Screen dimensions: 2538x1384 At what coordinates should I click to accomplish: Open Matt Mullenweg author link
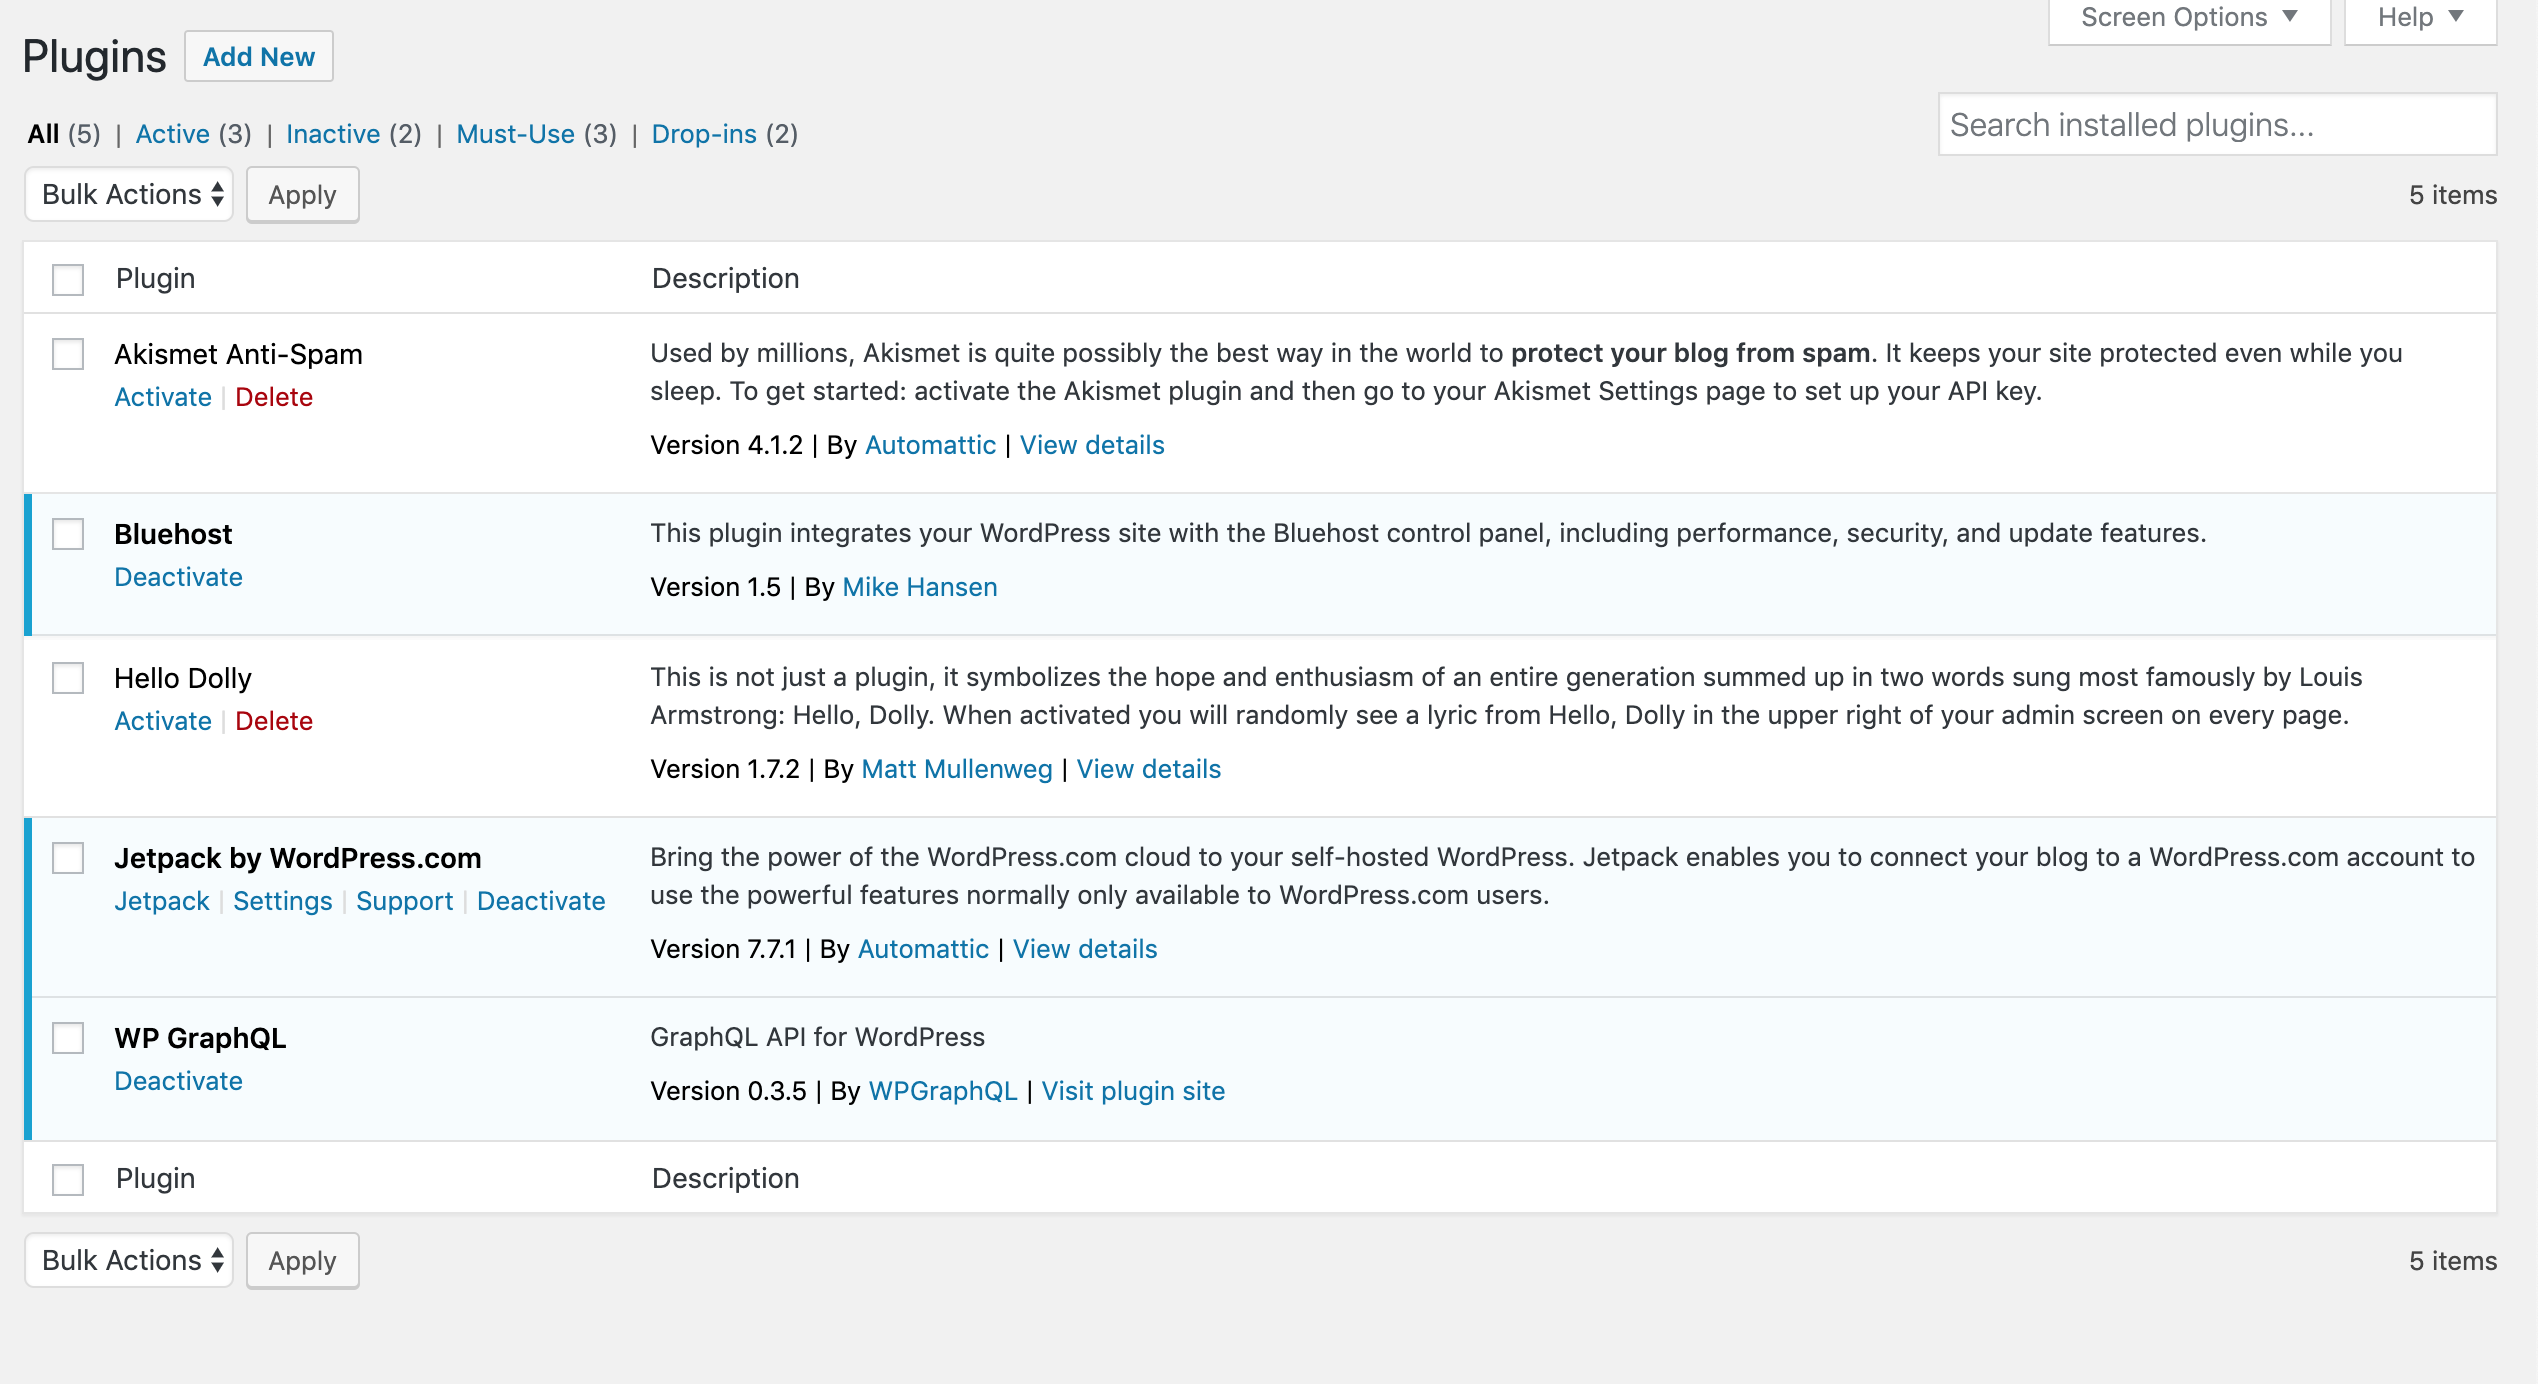[x=957, y=769]
